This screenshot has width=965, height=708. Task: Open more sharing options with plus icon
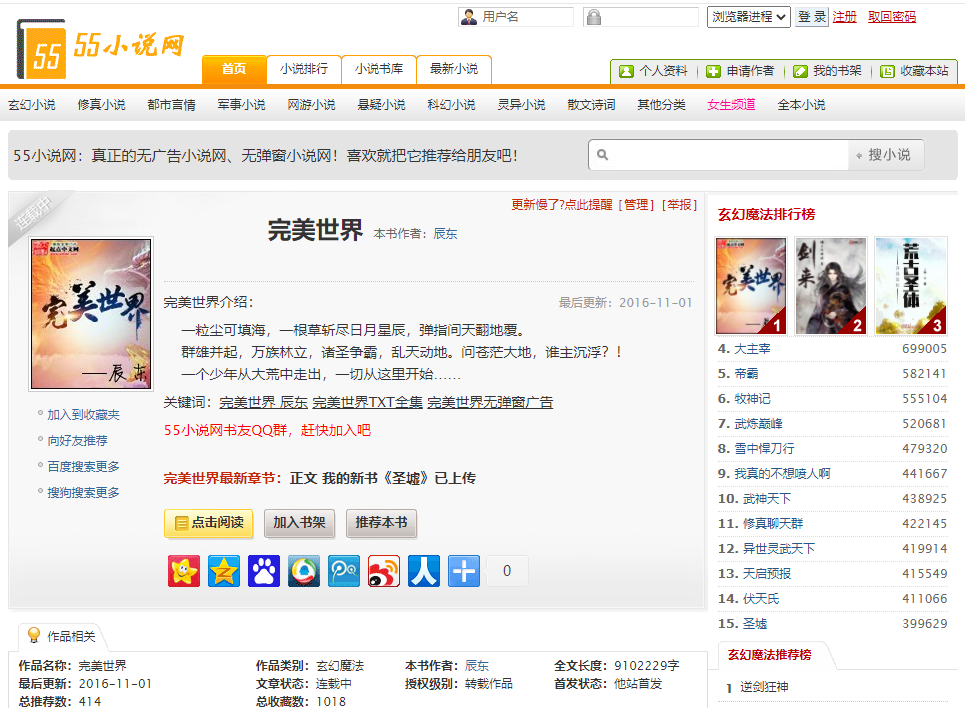tap(463, 570)
